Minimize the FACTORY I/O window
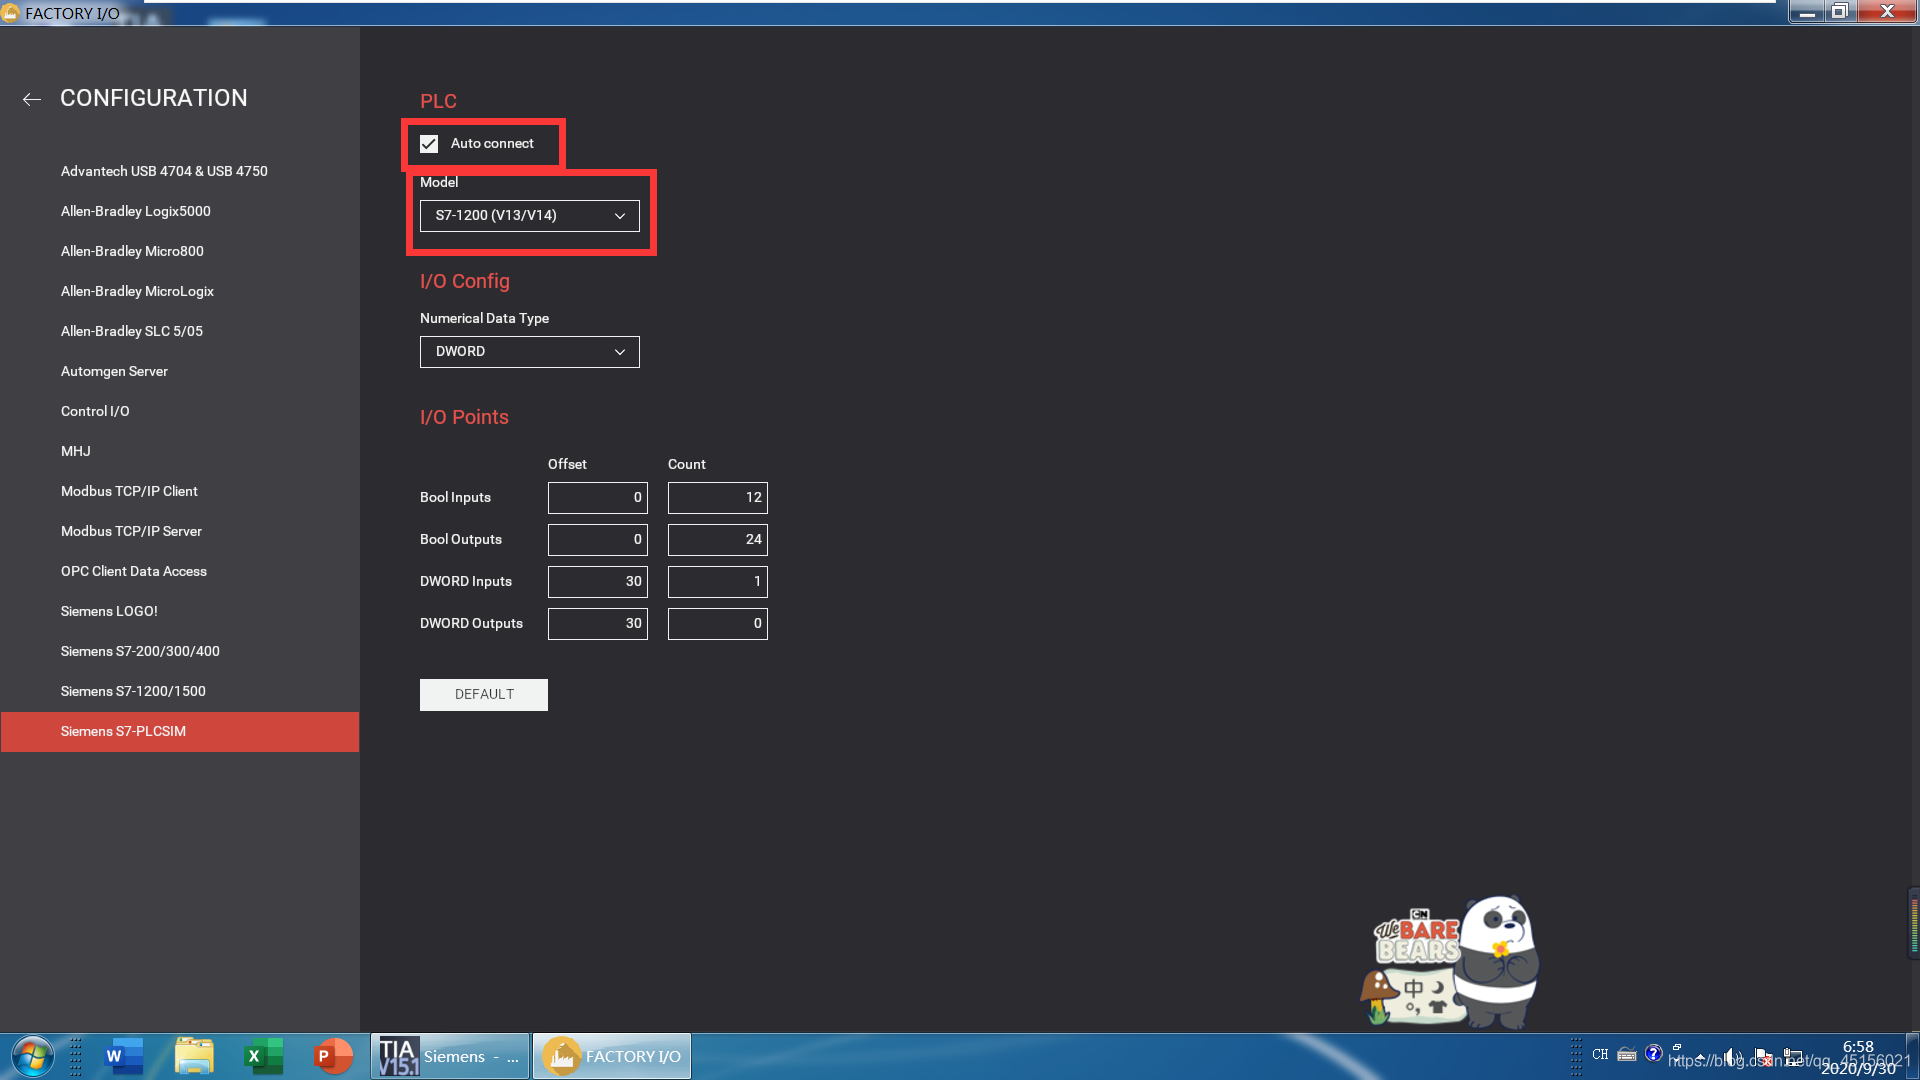The image size is (1920, 1080). click(x=1806, y=12)
